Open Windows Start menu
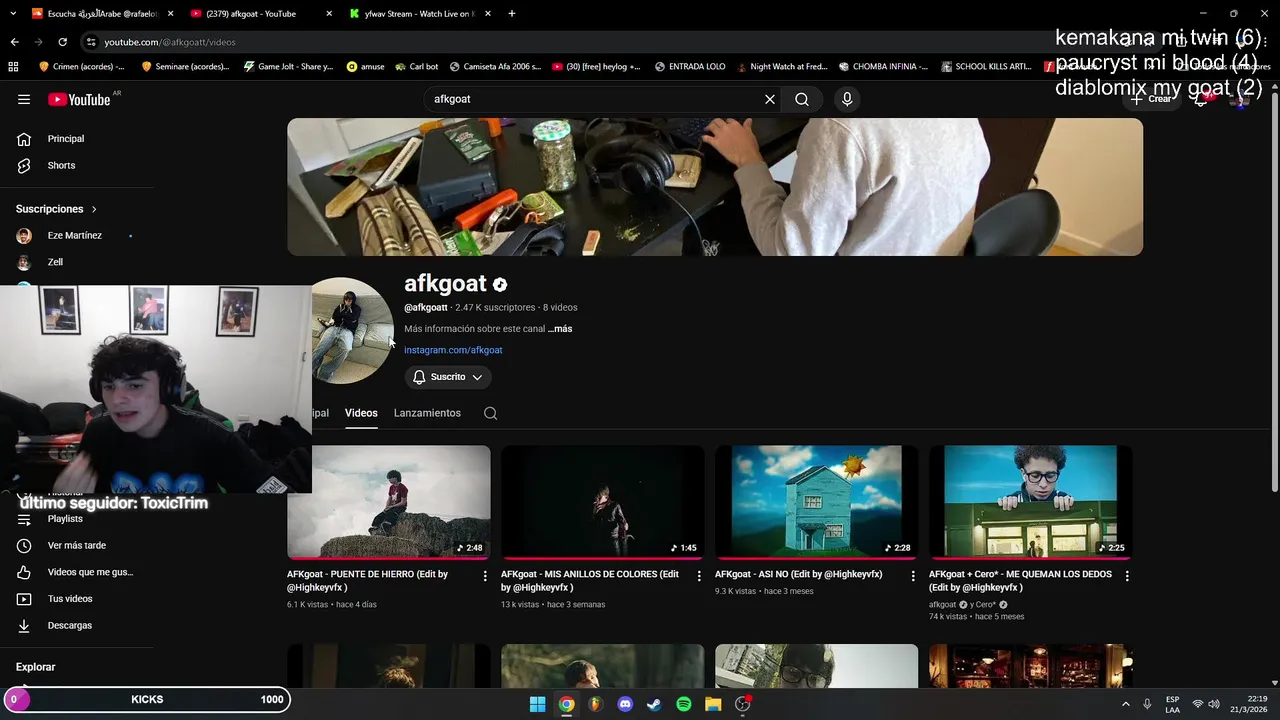The image size is (1280, 720). pyautogui.click(x=538, y=704)
